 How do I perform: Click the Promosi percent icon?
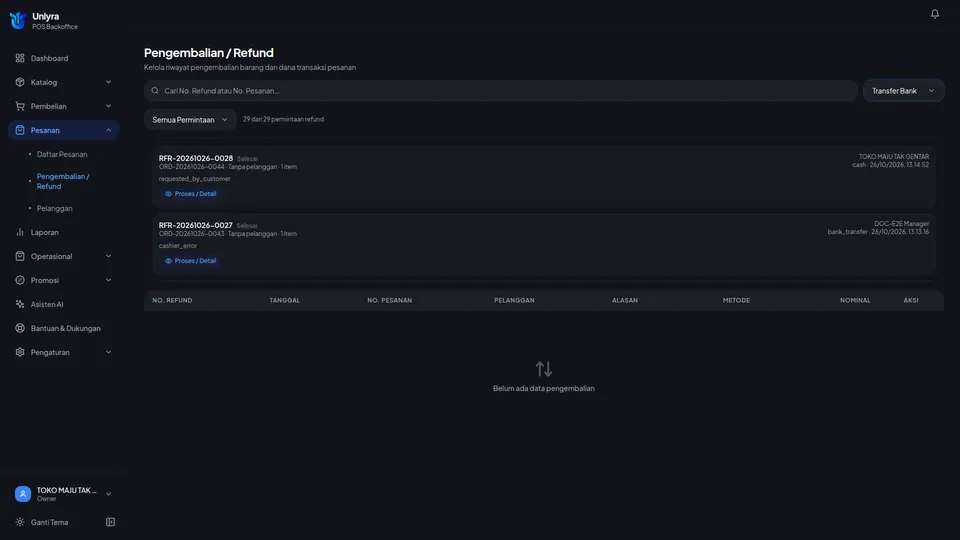pos(20,280)
